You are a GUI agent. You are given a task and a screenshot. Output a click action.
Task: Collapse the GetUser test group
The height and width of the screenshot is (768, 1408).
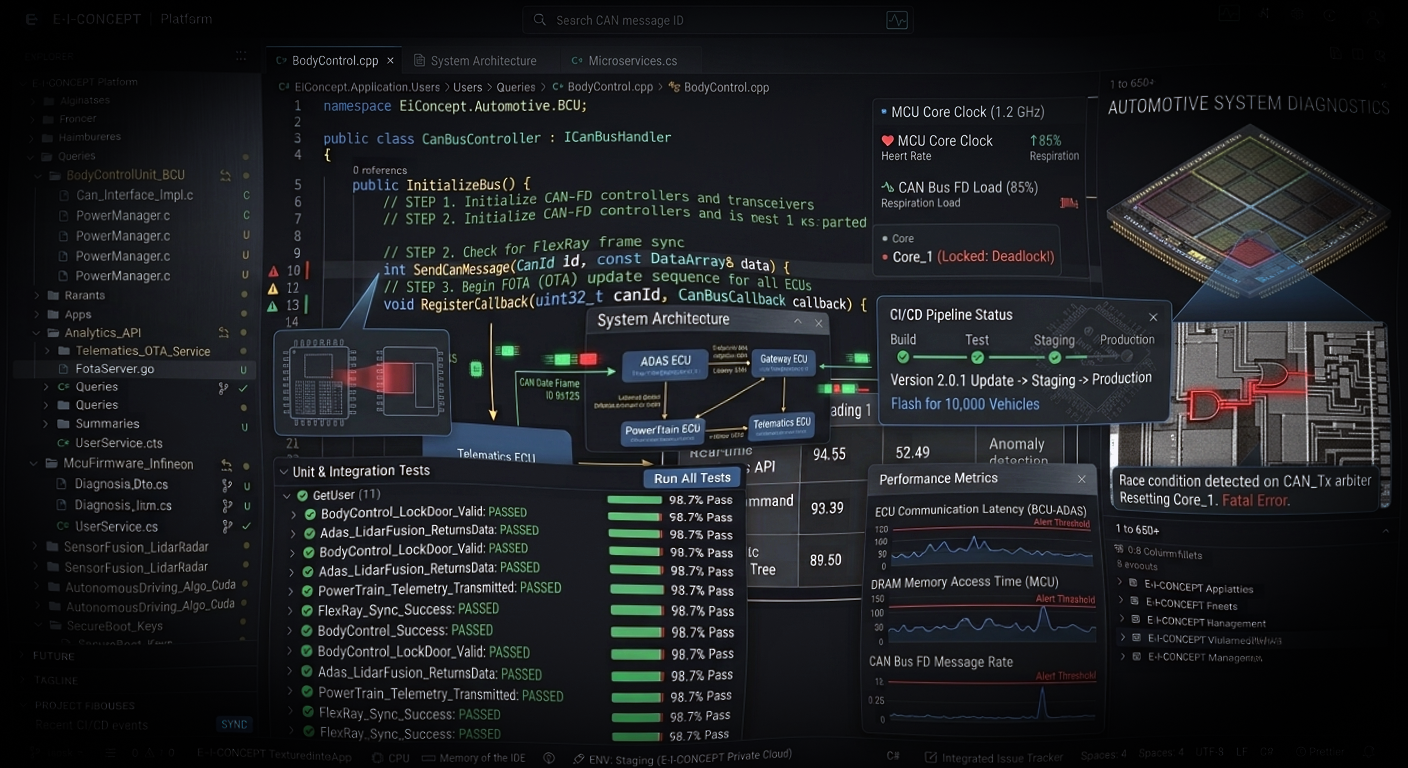click(x=287, y=495)
